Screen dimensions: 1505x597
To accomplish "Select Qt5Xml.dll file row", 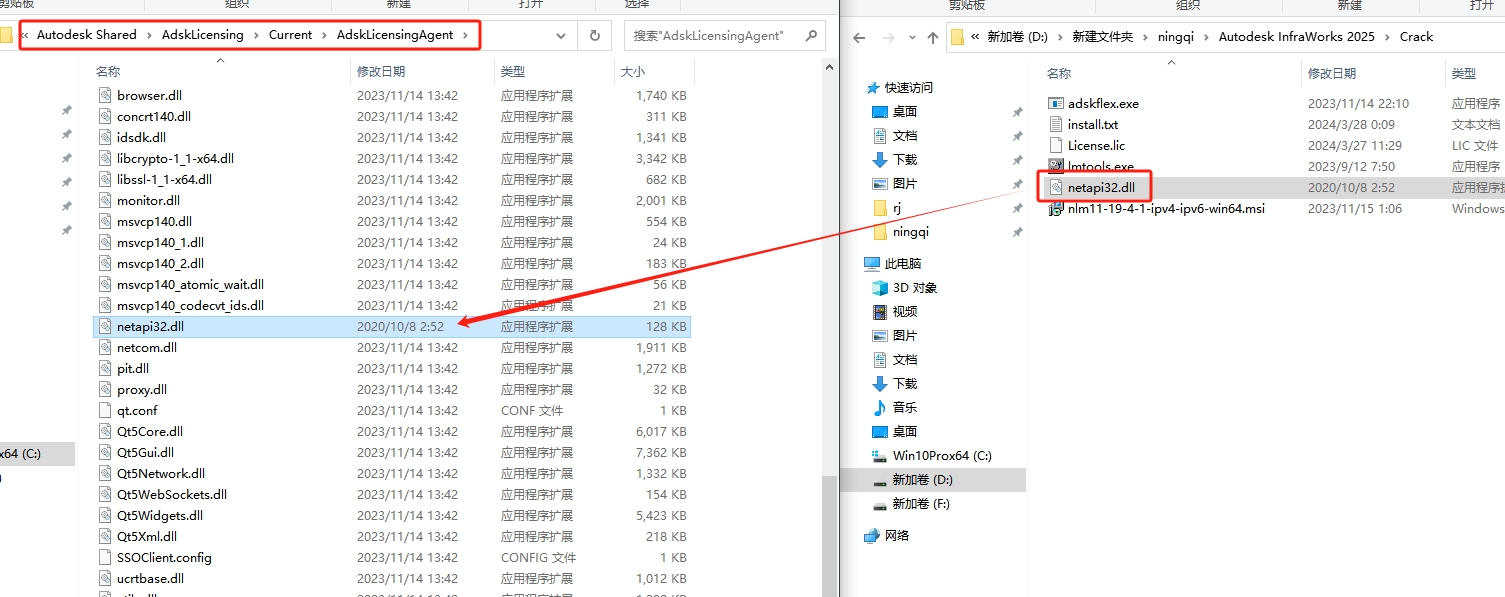I will click(392, 536).
